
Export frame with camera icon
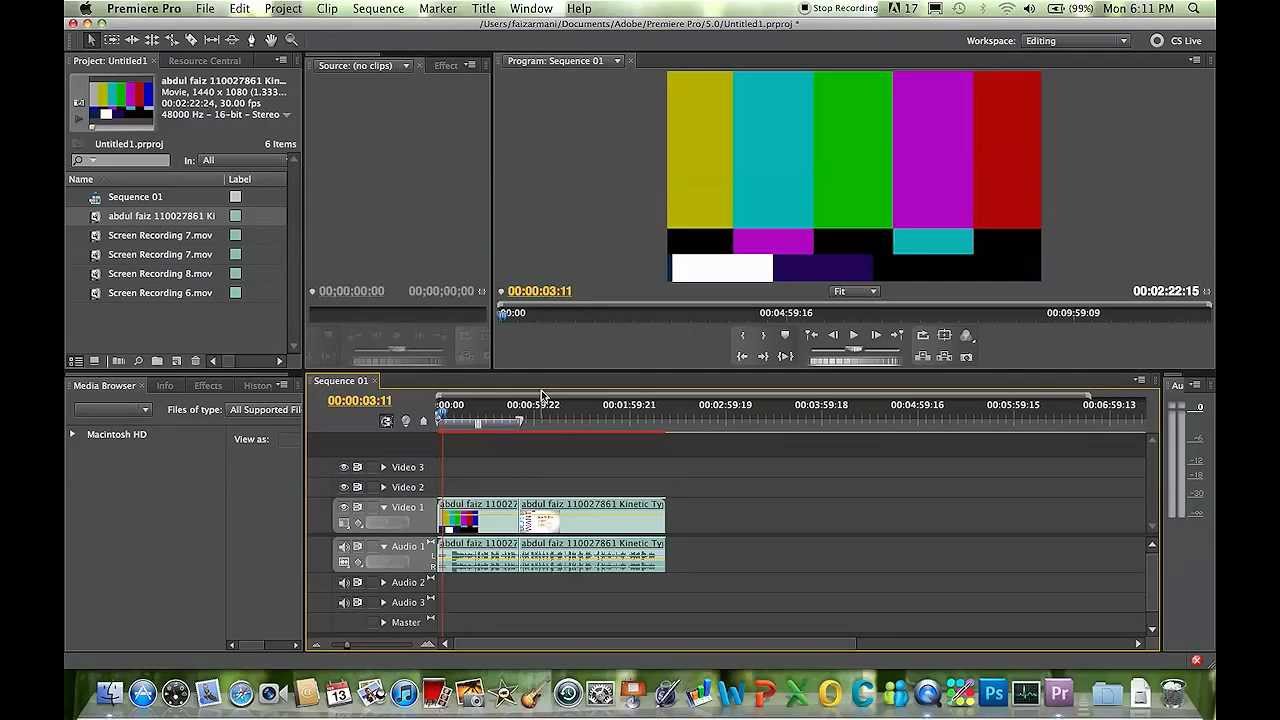coord(967,357)
